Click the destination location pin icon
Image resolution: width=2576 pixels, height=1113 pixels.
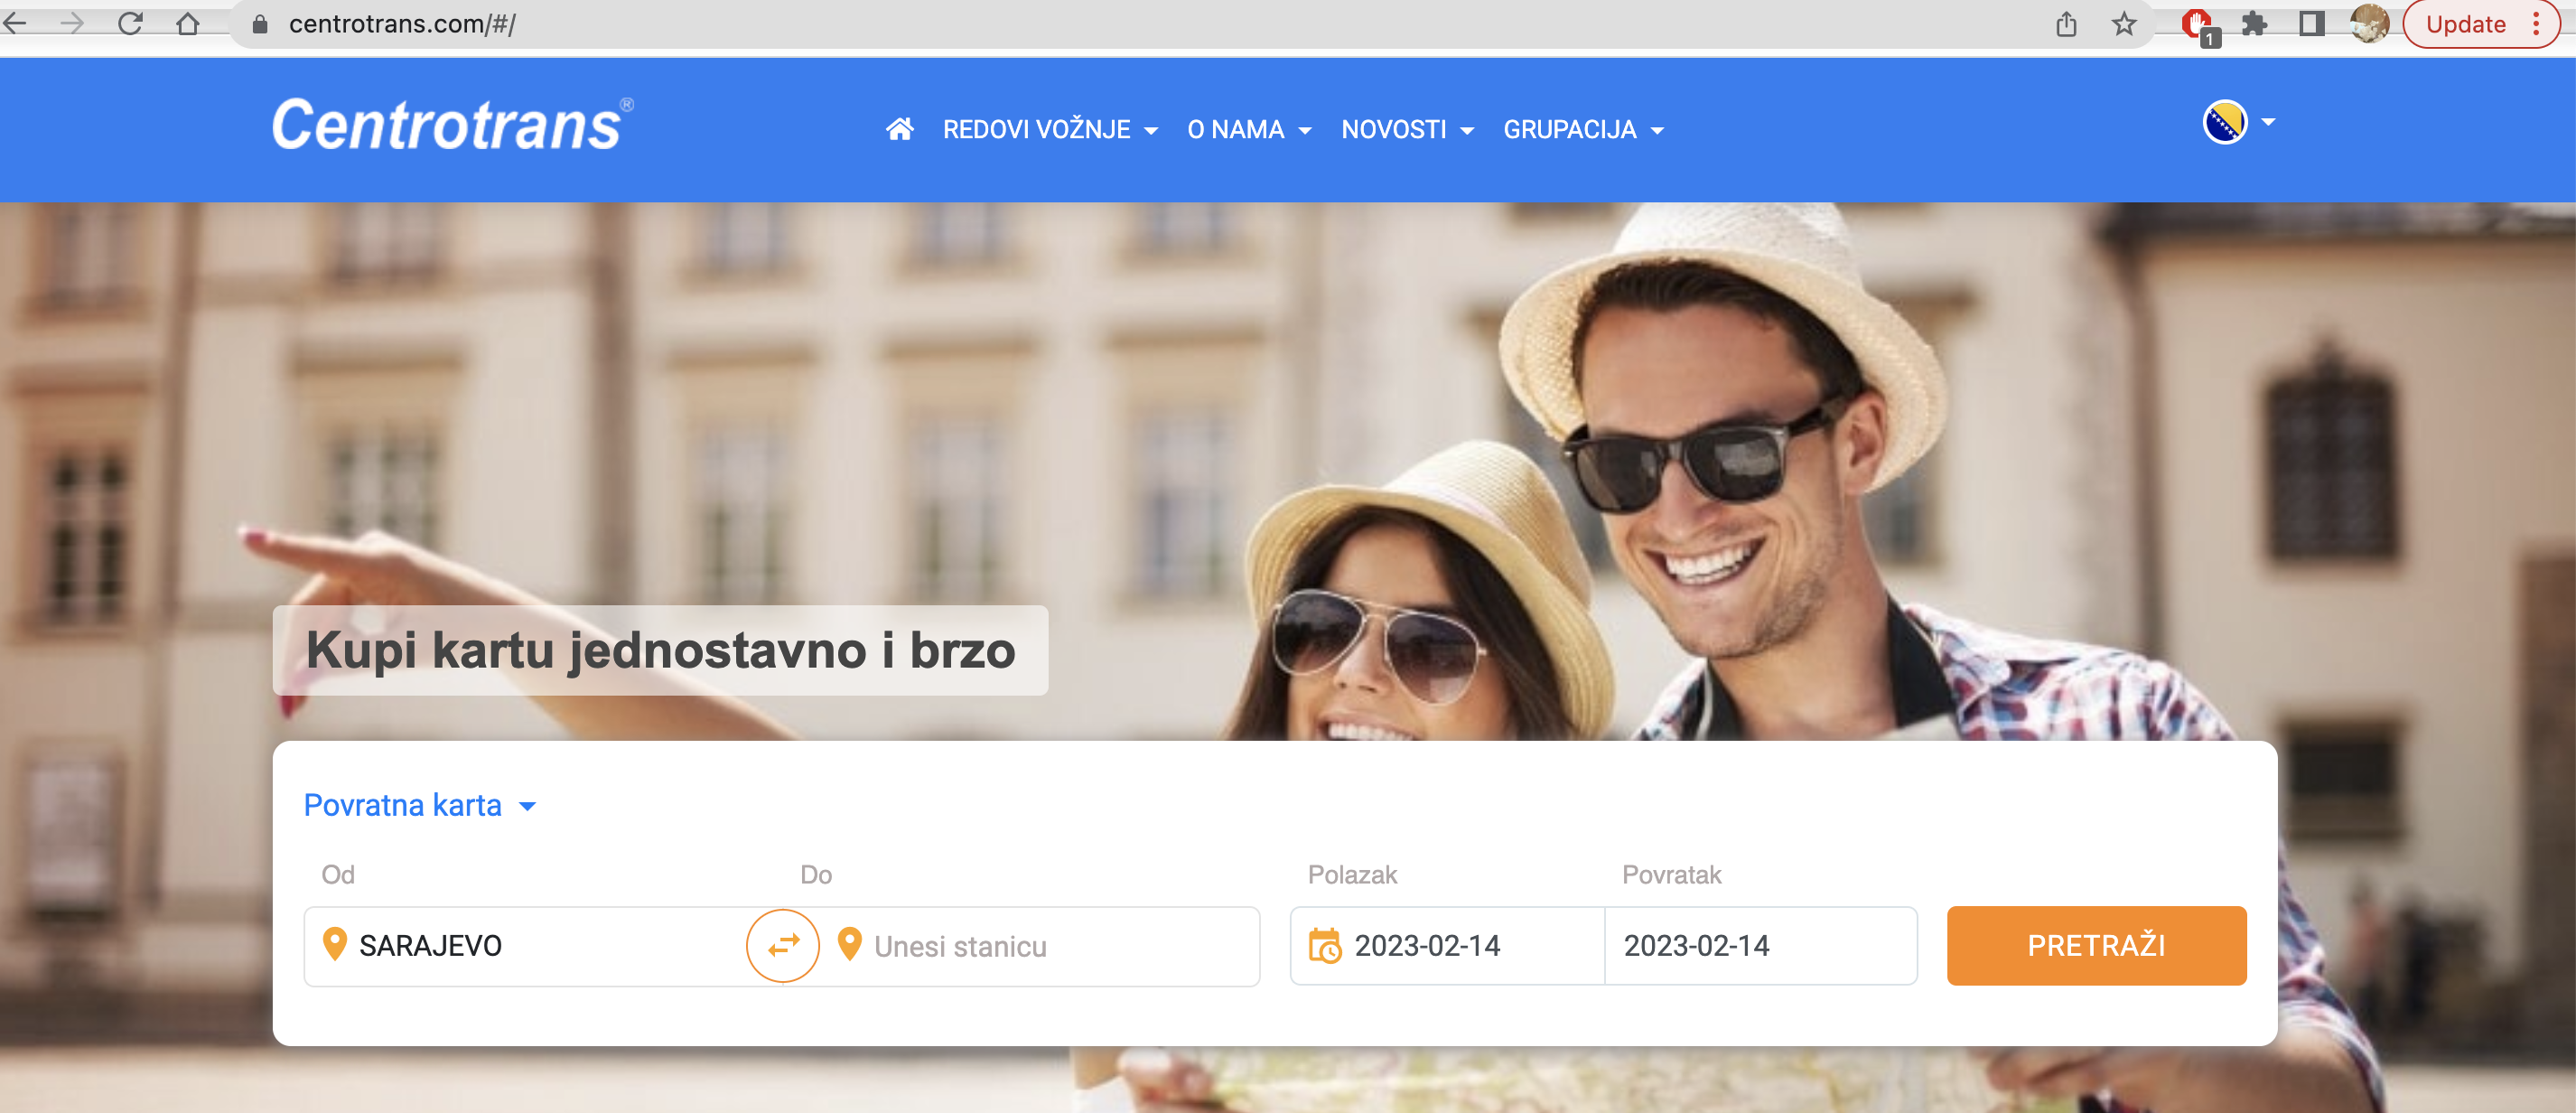[x=850, y=944]
